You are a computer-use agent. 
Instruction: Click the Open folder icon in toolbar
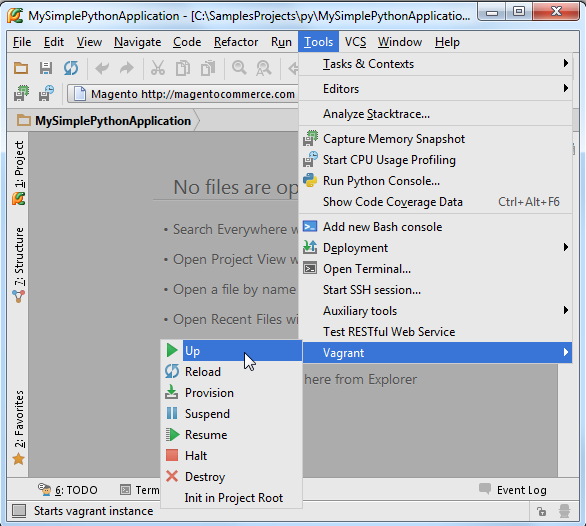tap(21, 68)
